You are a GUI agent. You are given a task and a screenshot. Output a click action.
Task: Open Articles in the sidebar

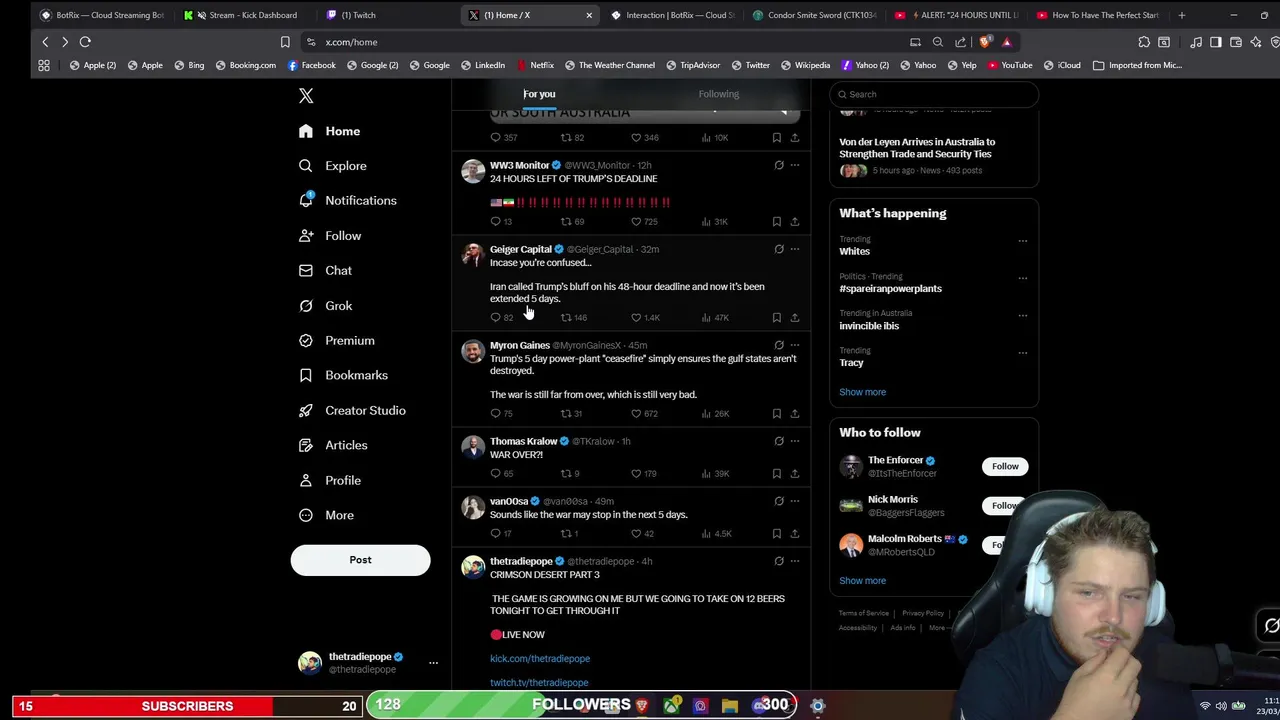[x=332, y=445]
